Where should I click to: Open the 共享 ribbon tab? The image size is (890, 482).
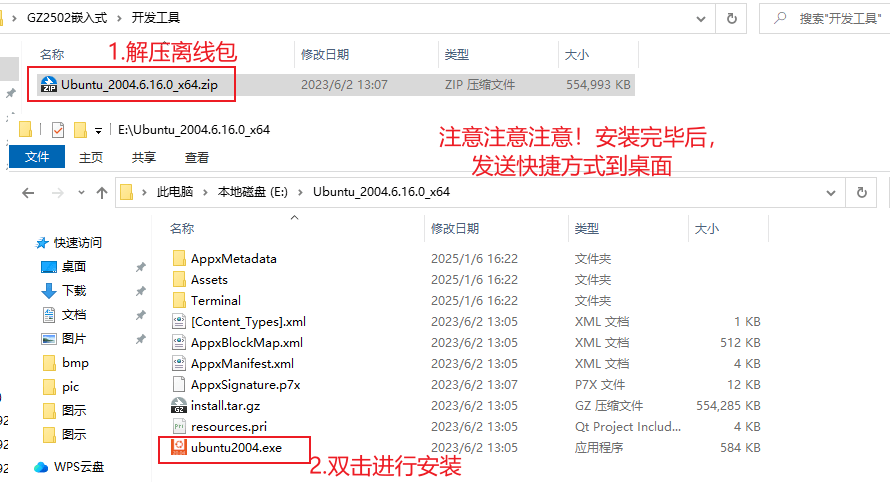(144, 157)
